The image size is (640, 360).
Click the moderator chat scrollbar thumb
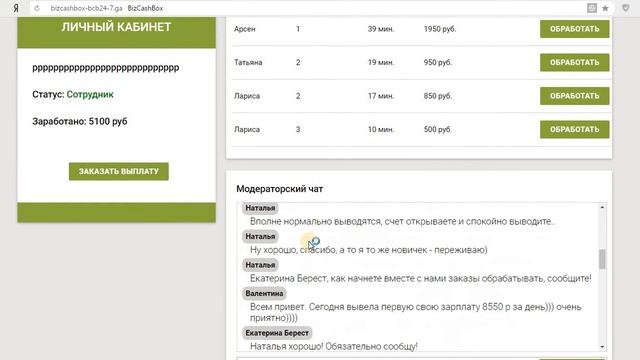pyautogui.click(x=602, y=259)
